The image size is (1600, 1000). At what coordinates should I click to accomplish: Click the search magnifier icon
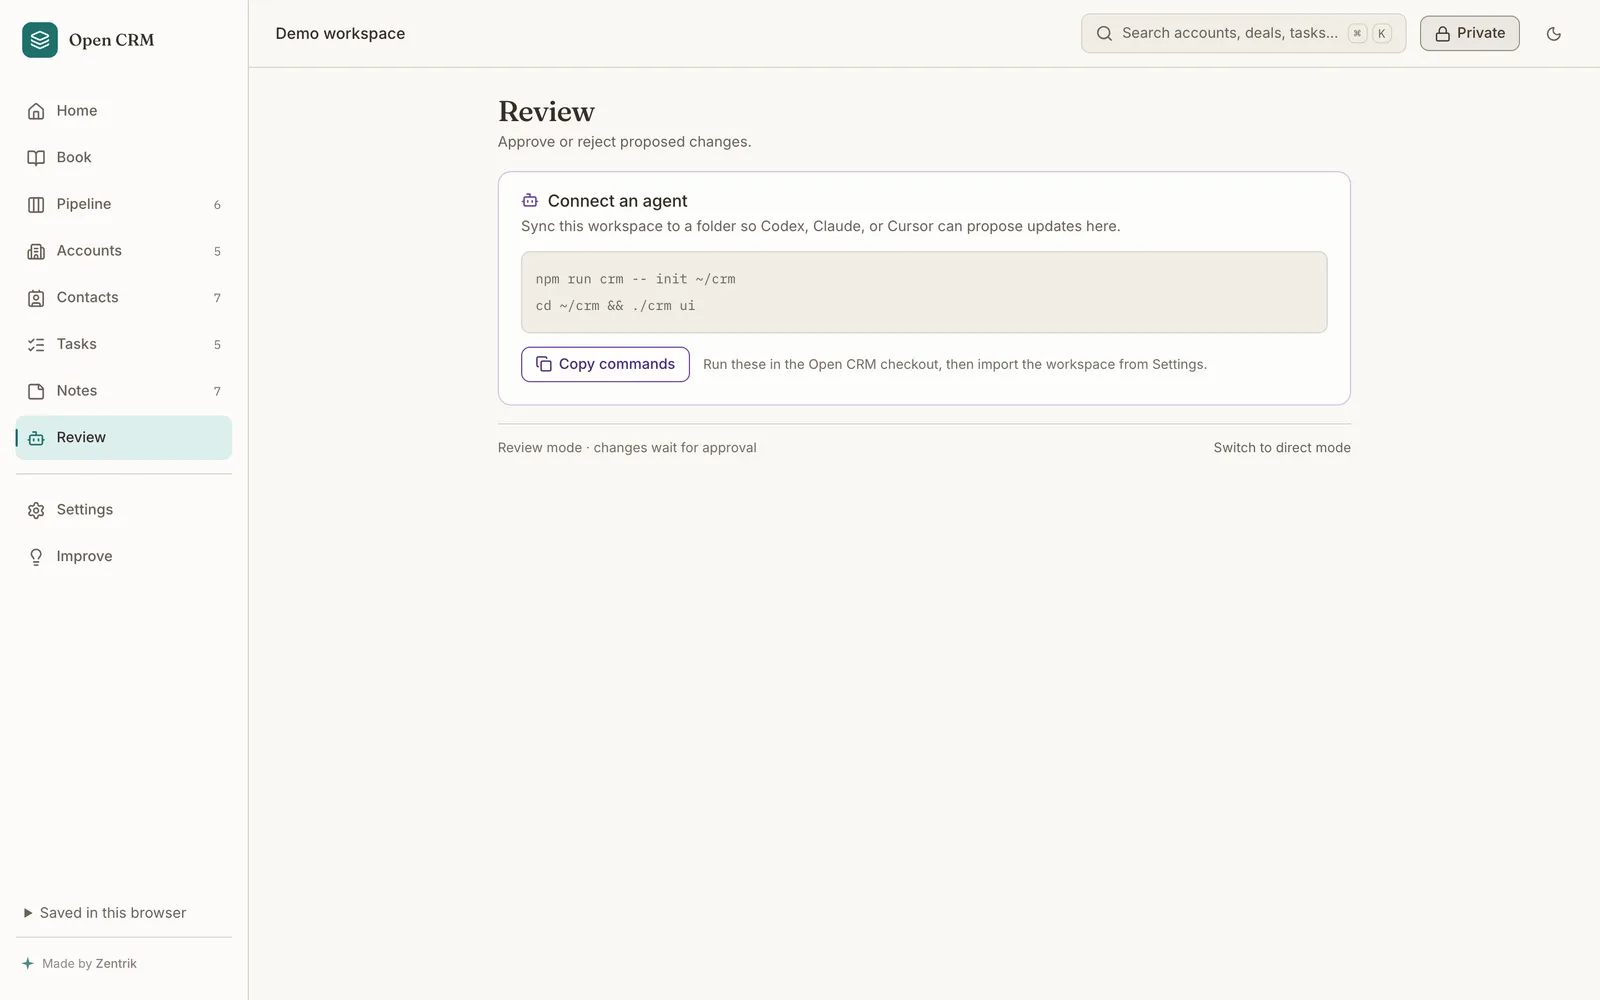[1104, 33]
